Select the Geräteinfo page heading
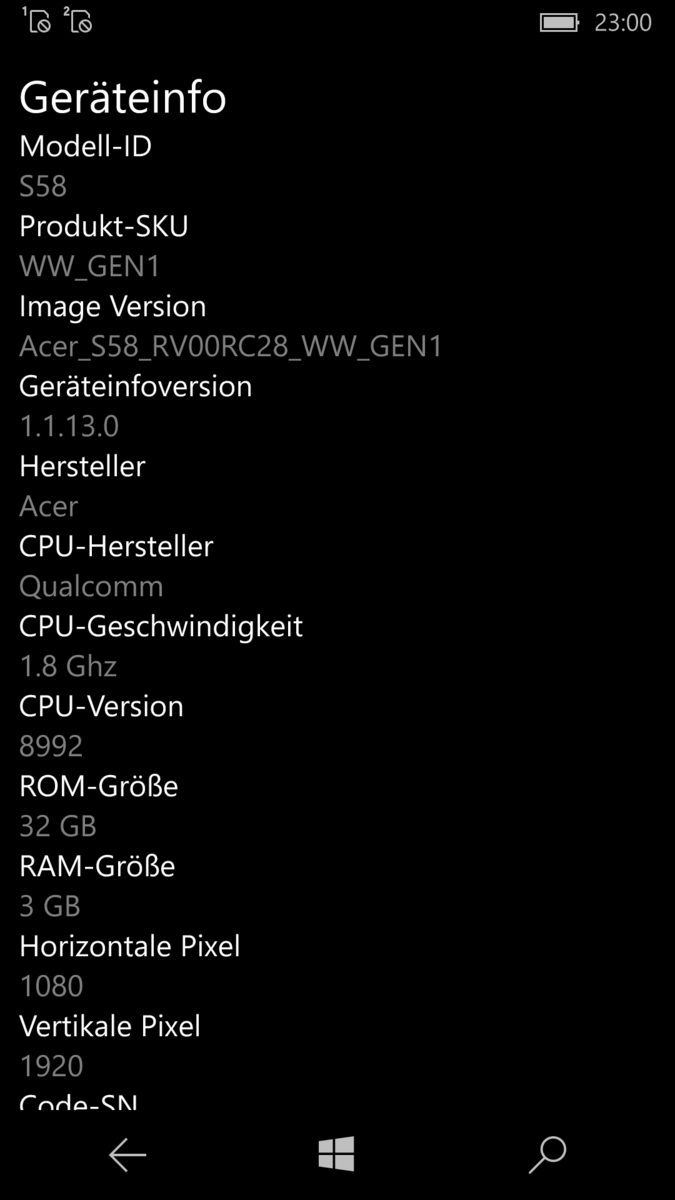 (123, 97)
